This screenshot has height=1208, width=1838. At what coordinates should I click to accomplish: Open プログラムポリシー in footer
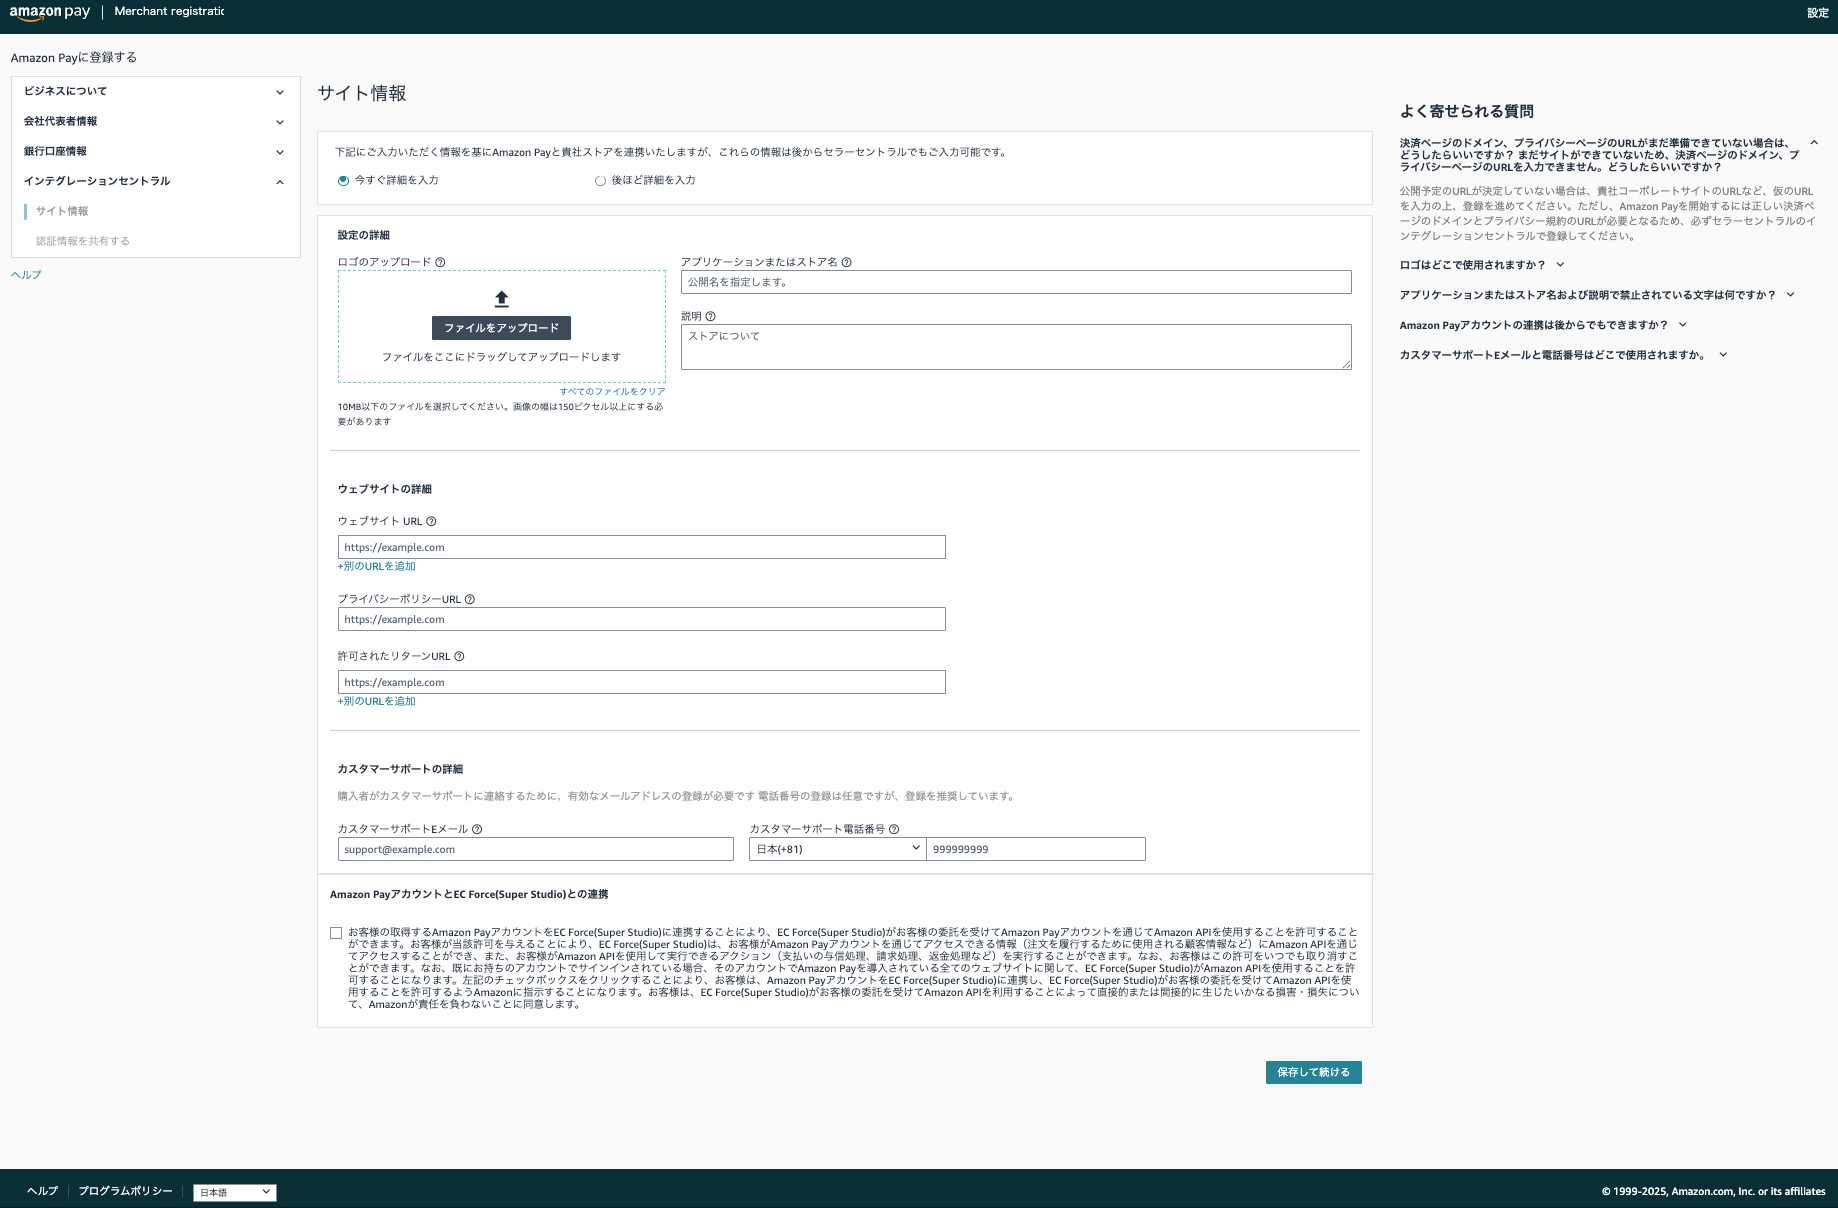point(125,1191)
